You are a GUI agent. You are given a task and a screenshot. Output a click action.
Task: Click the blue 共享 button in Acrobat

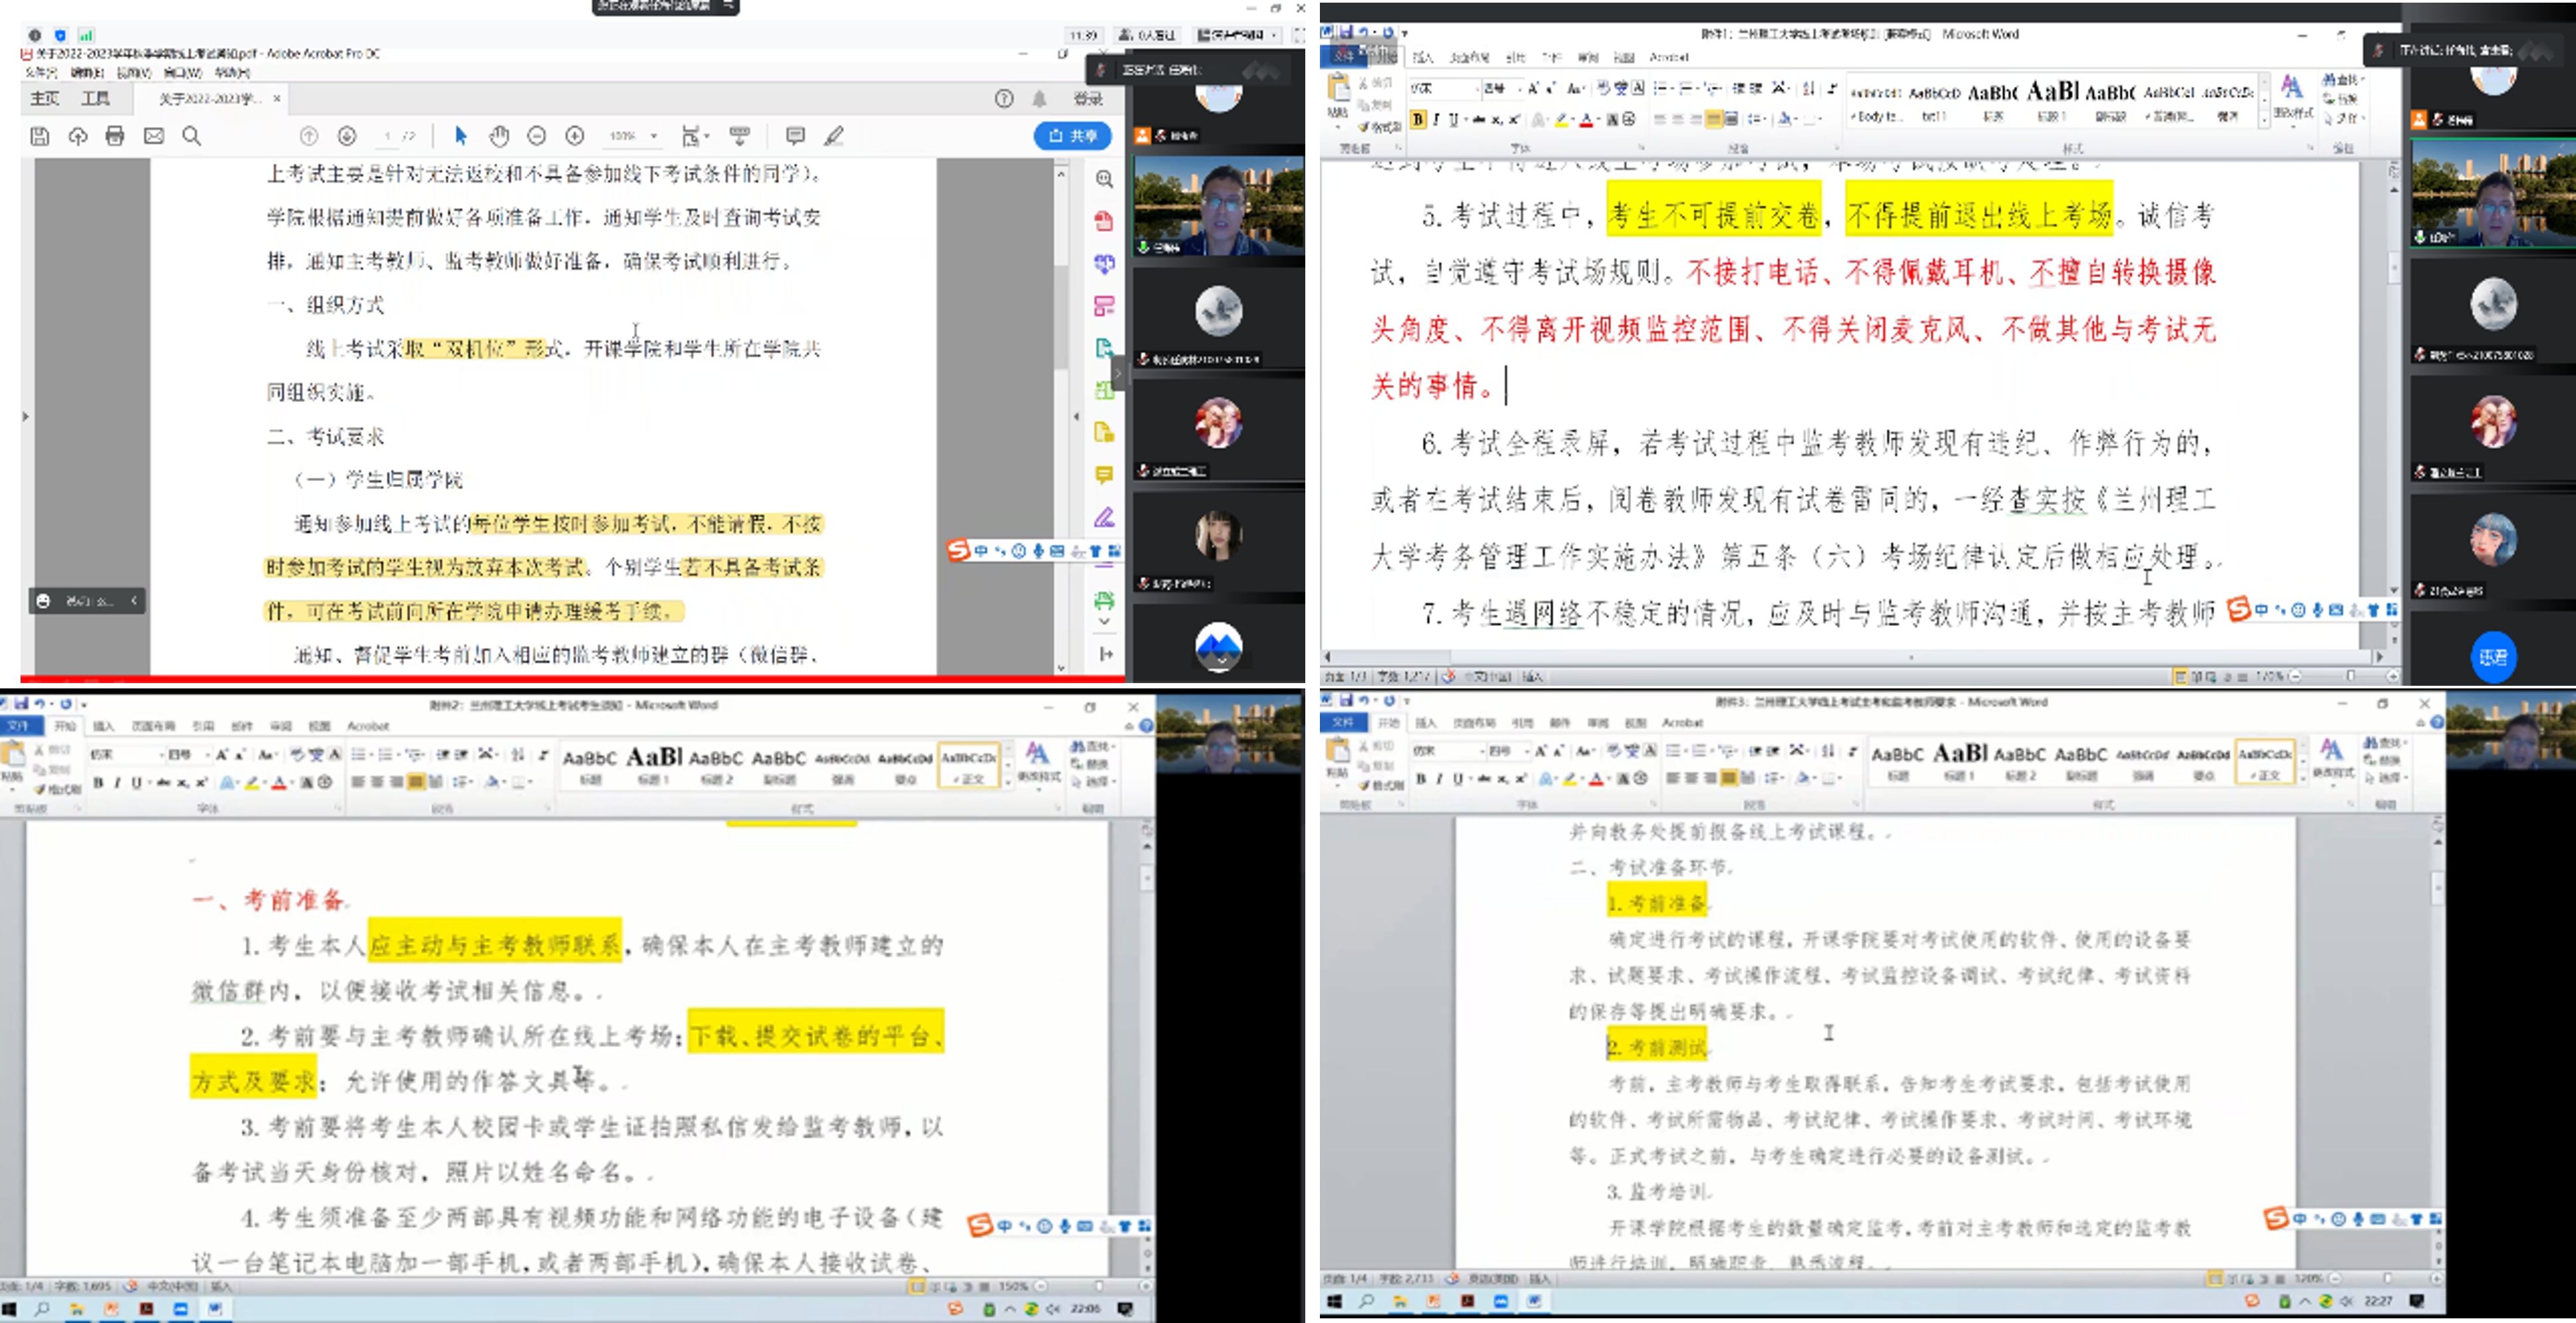[x=1073, y=136]
